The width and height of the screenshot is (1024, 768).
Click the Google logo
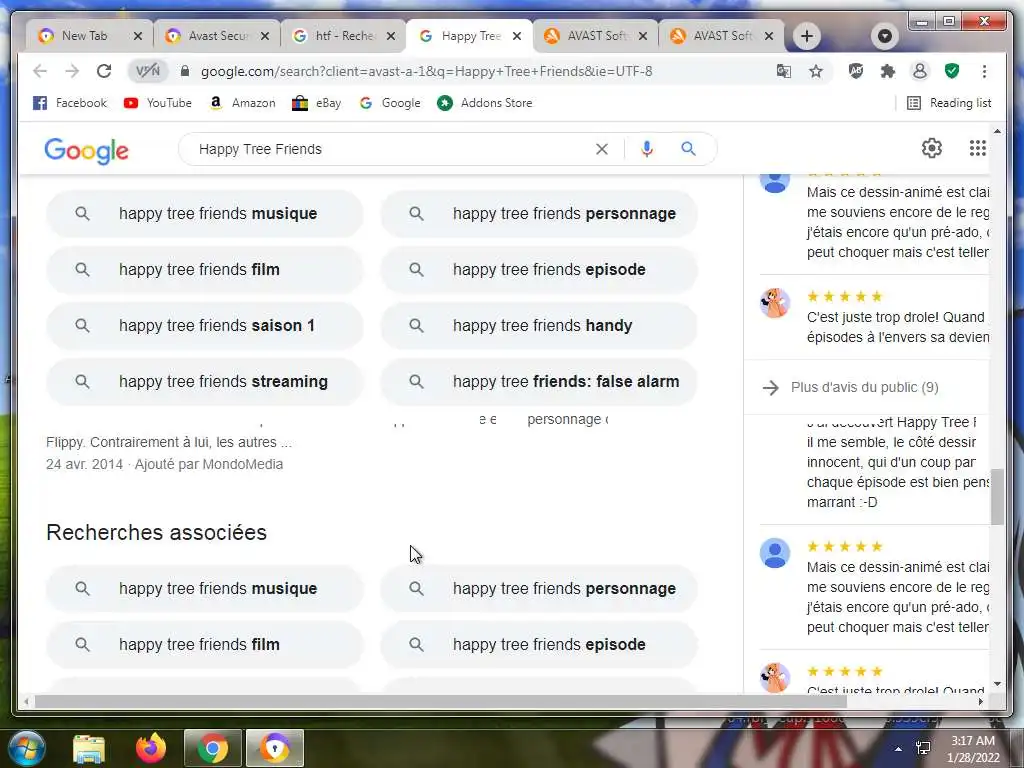(86, 150)
